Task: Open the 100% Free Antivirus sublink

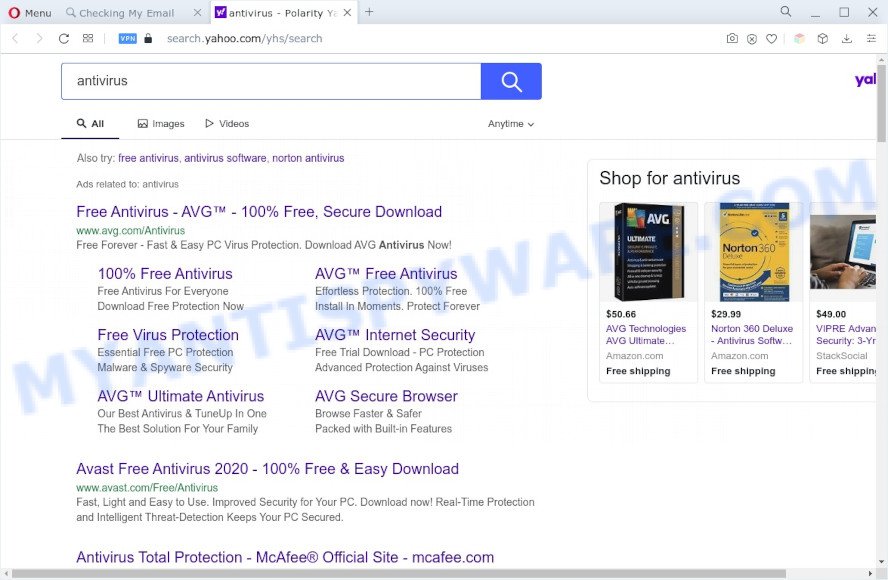Action: pos(165,274)
